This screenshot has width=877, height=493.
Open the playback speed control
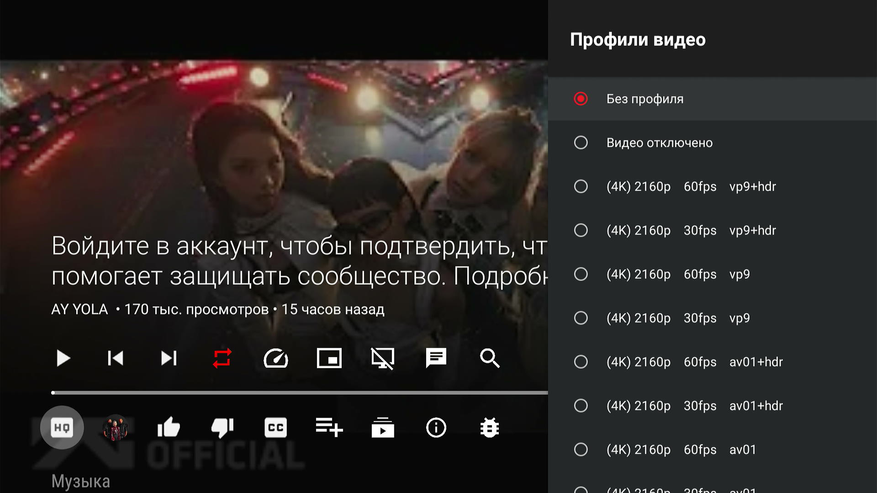pyautogui.click(x=276, y=358)
